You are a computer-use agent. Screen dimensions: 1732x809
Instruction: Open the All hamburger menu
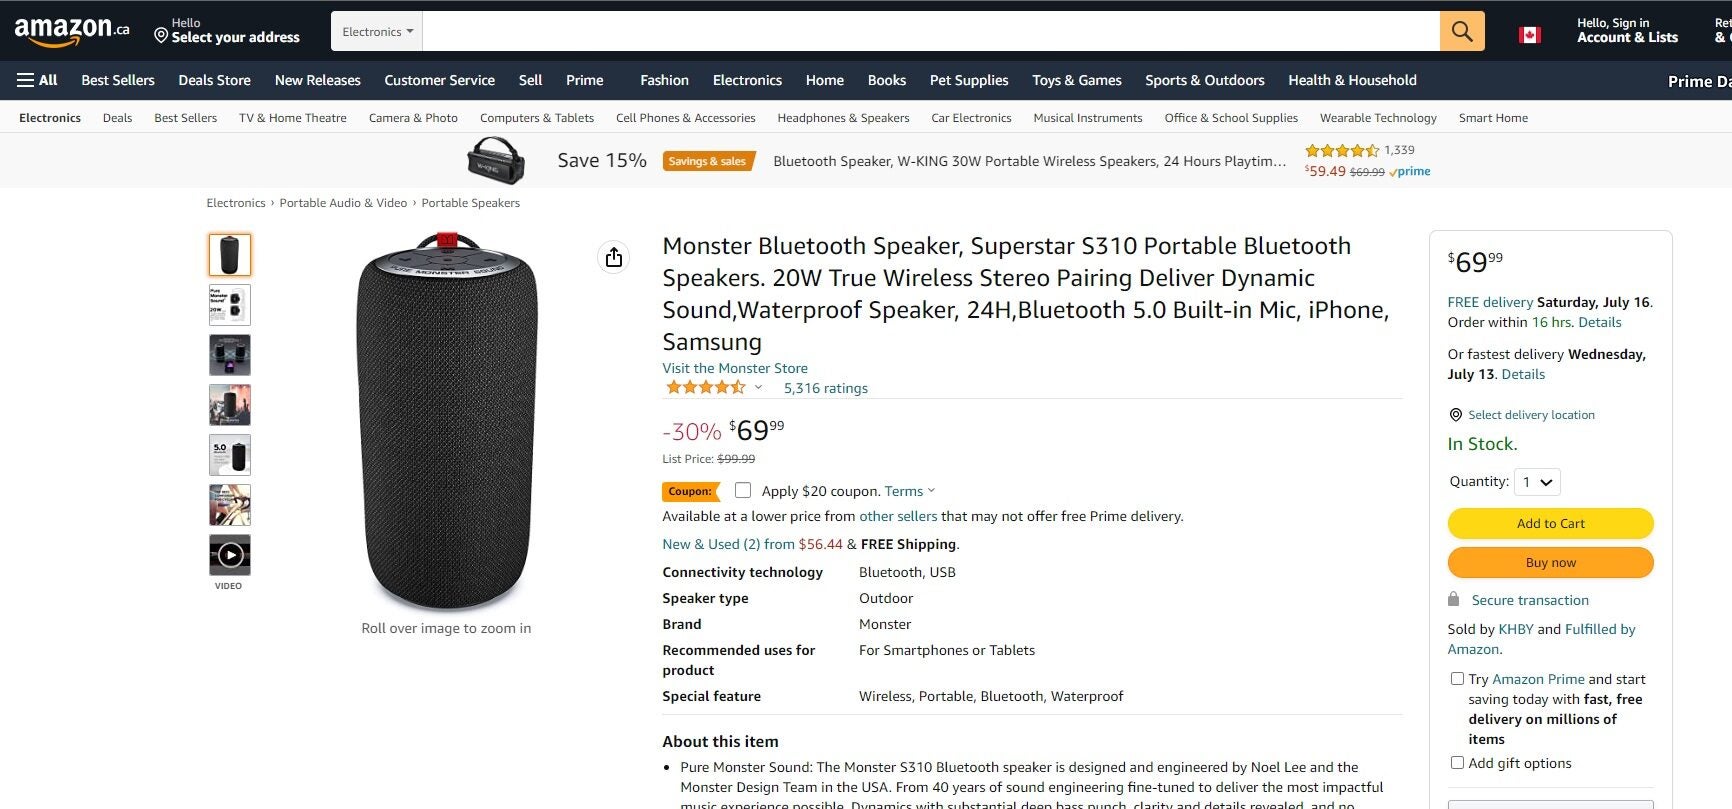coord(37,80)
